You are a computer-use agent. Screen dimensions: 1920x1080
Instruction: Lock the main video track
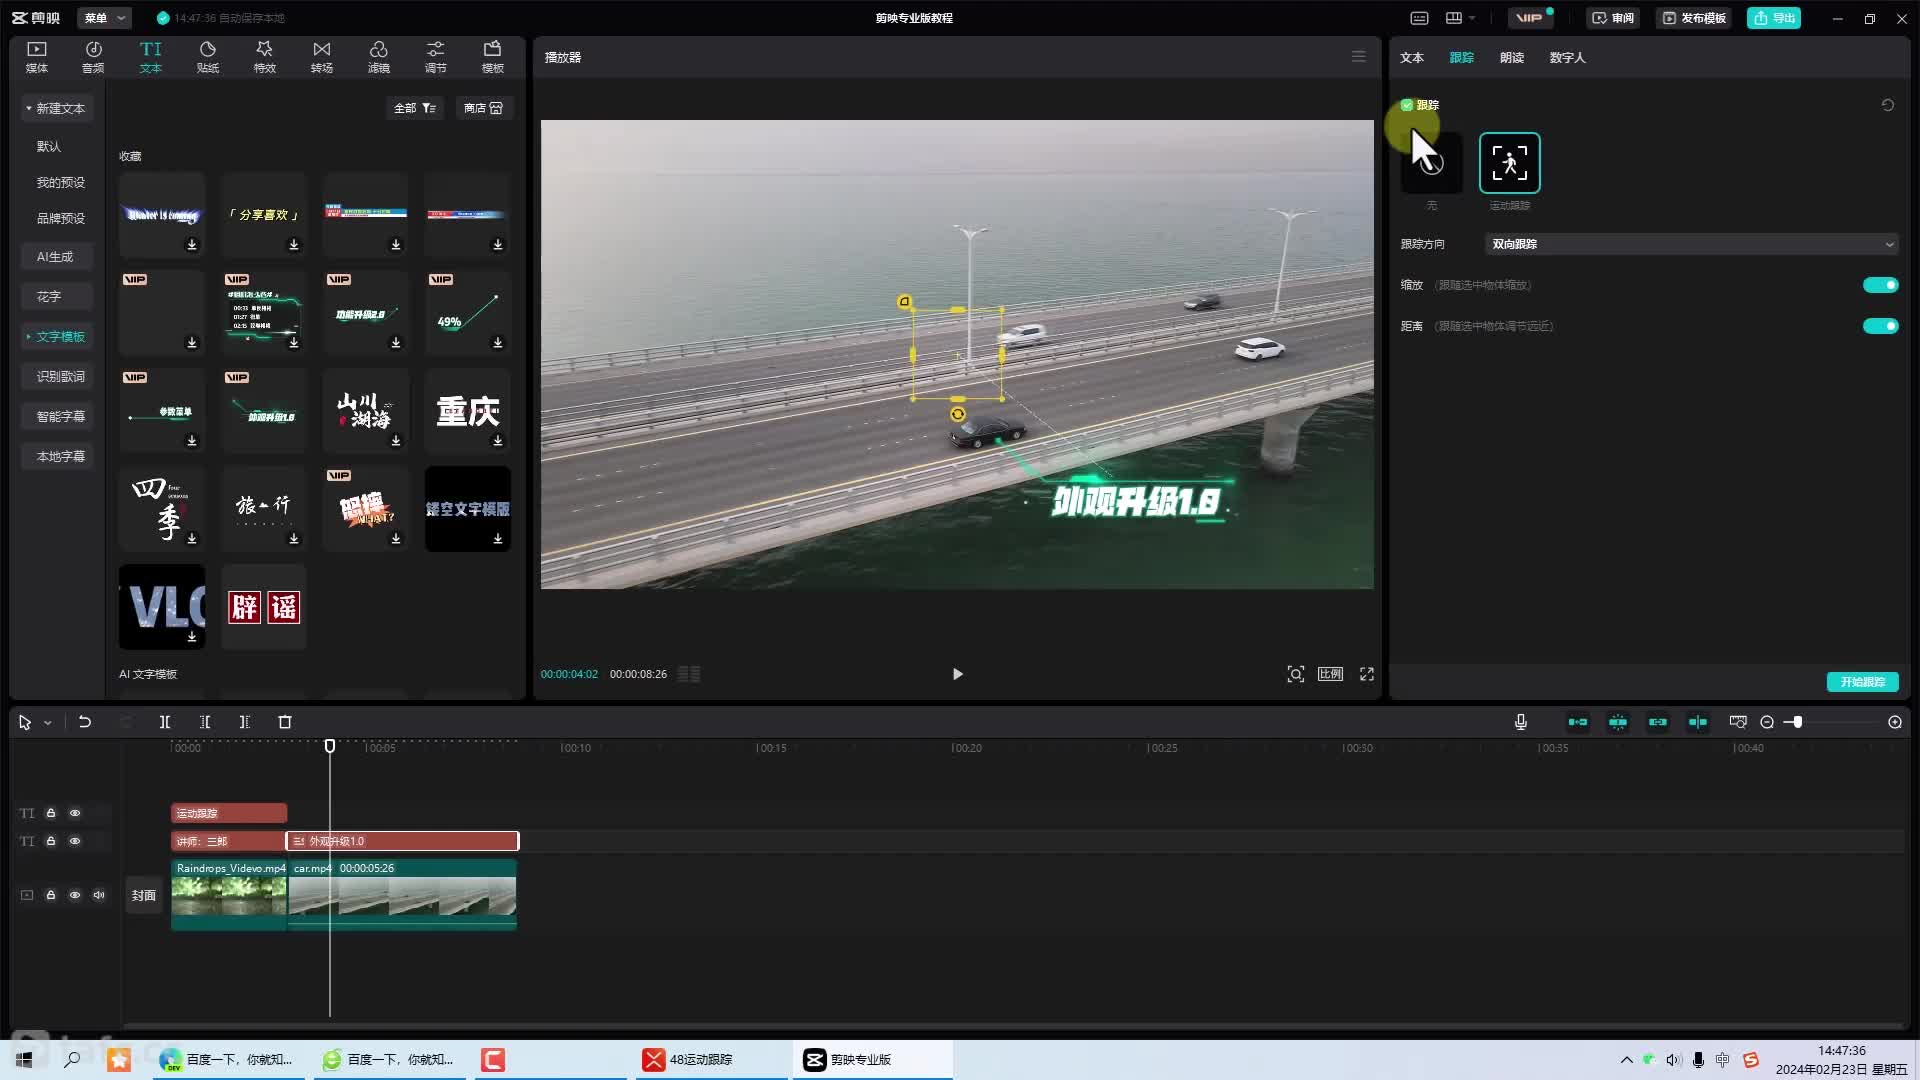pos(51,895)
